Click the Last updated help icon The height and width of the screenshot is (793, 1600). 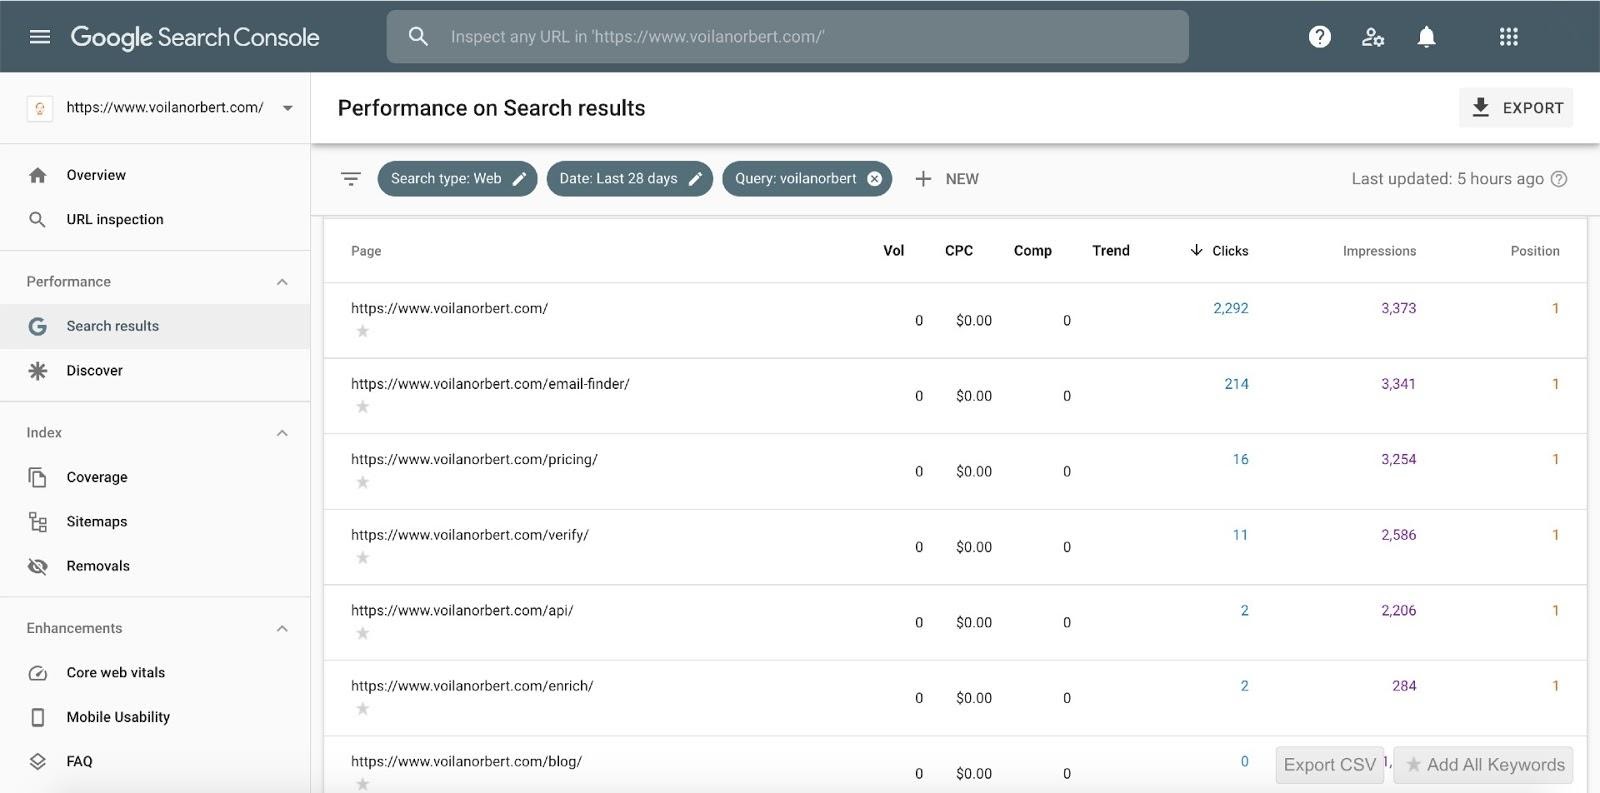pyautogui.click(x=1558, y=179)
